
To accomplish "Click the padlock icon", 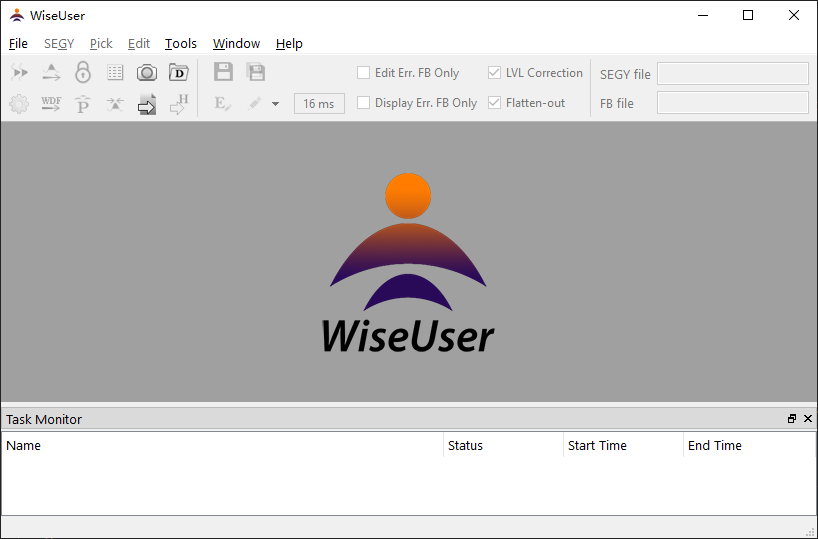I will coord(83,72).
